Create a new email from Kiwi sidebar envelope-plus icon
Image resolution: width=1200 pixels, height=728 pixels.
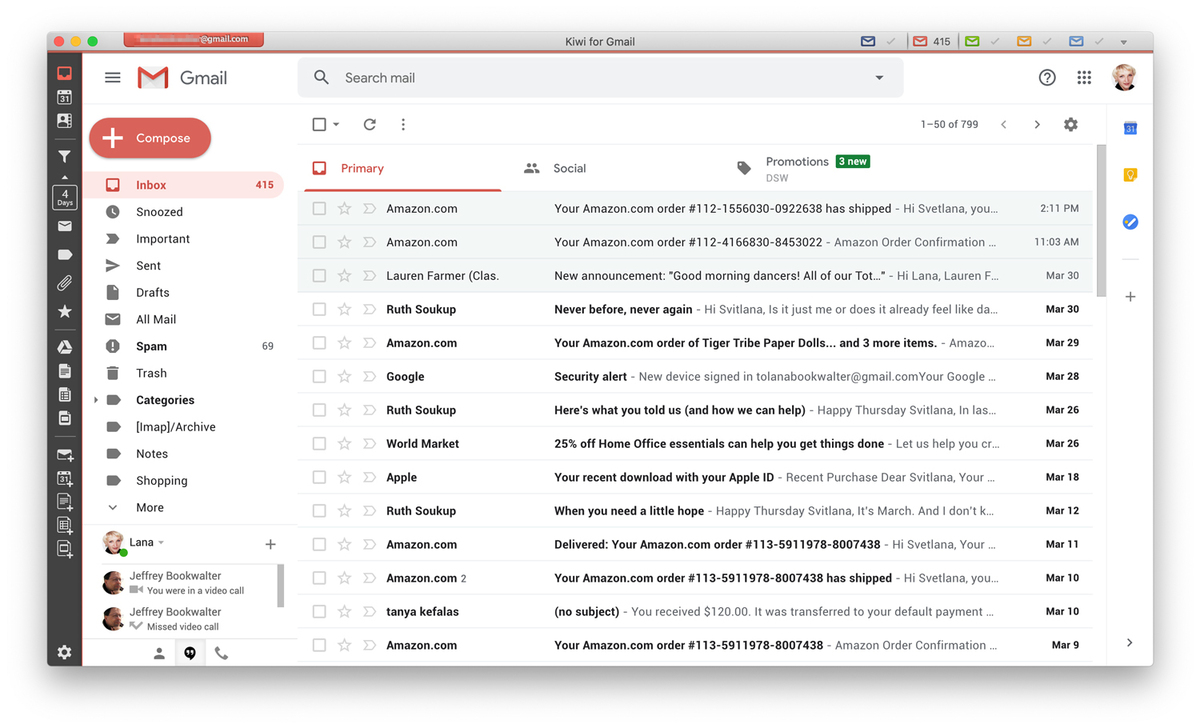tap(64, 455)
